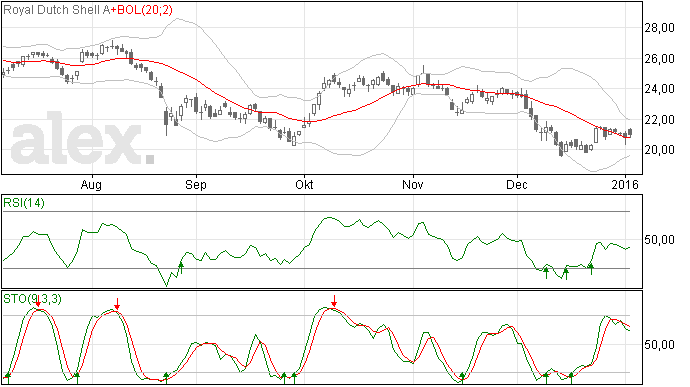The height and width of the screenshot is (387, 690).
Task: Click the '2016' year label on axis
Action: point(625,184)
